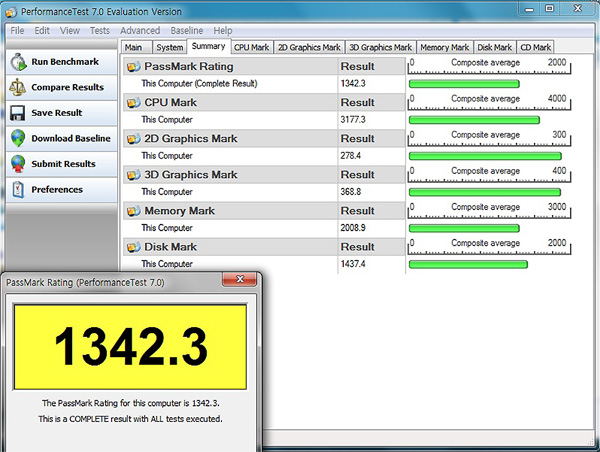Click the 2D Graphics Mark section icon
The height and width of the screenshot is (452, 600).
134,139
